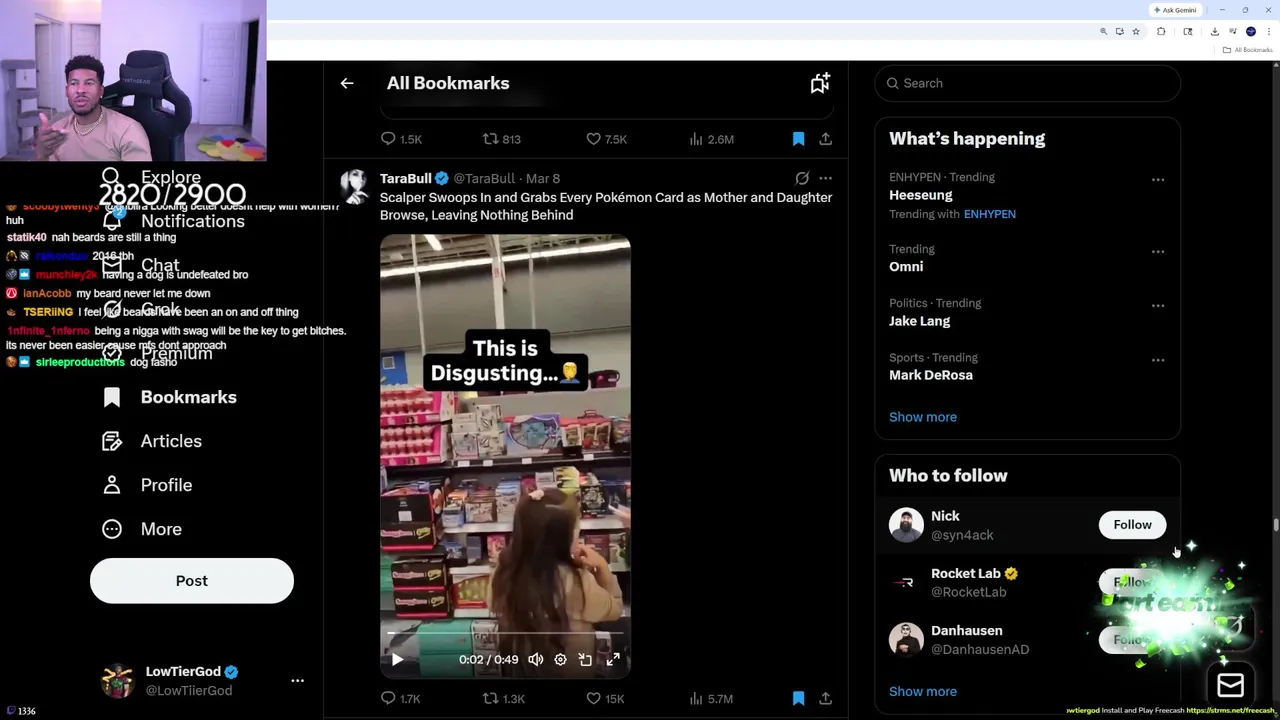Open more options for Mark DeRosa trend
Viewport: 1280px width, 720px height.
pyautogui.click(x=1158, y=360)
